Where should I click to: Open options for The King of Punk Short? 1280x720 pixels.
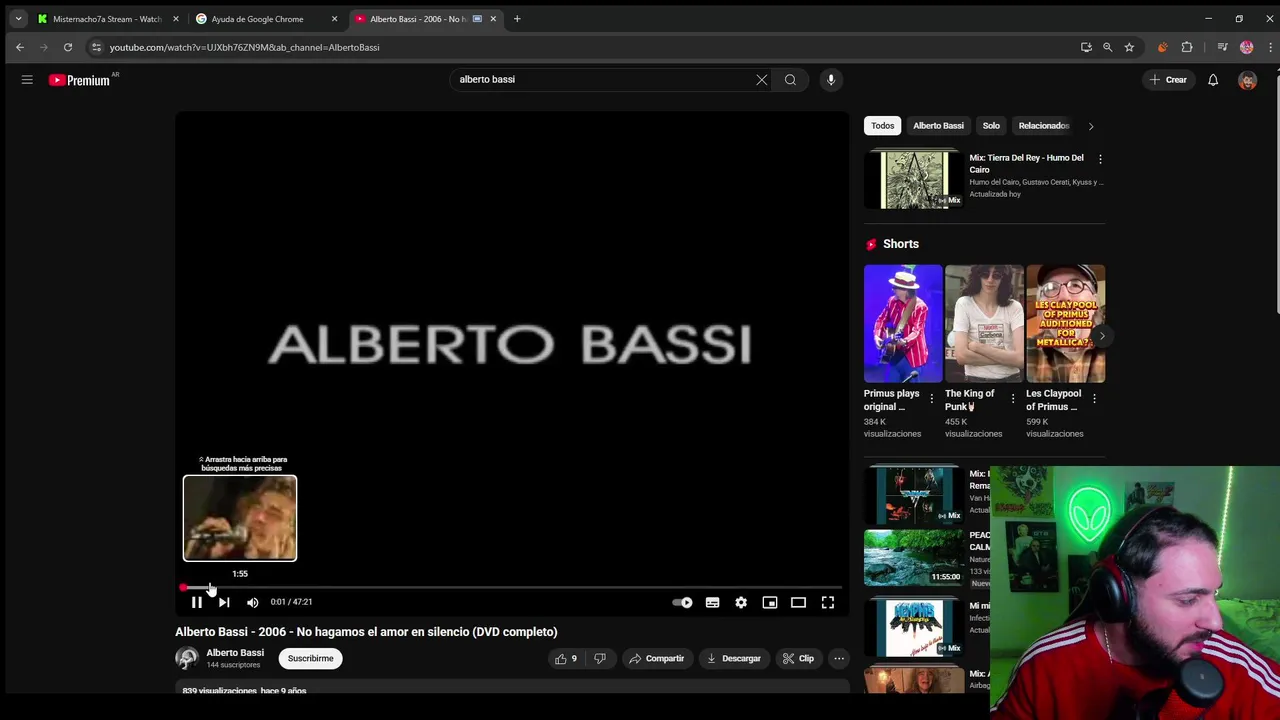(x=1013, y=399)
